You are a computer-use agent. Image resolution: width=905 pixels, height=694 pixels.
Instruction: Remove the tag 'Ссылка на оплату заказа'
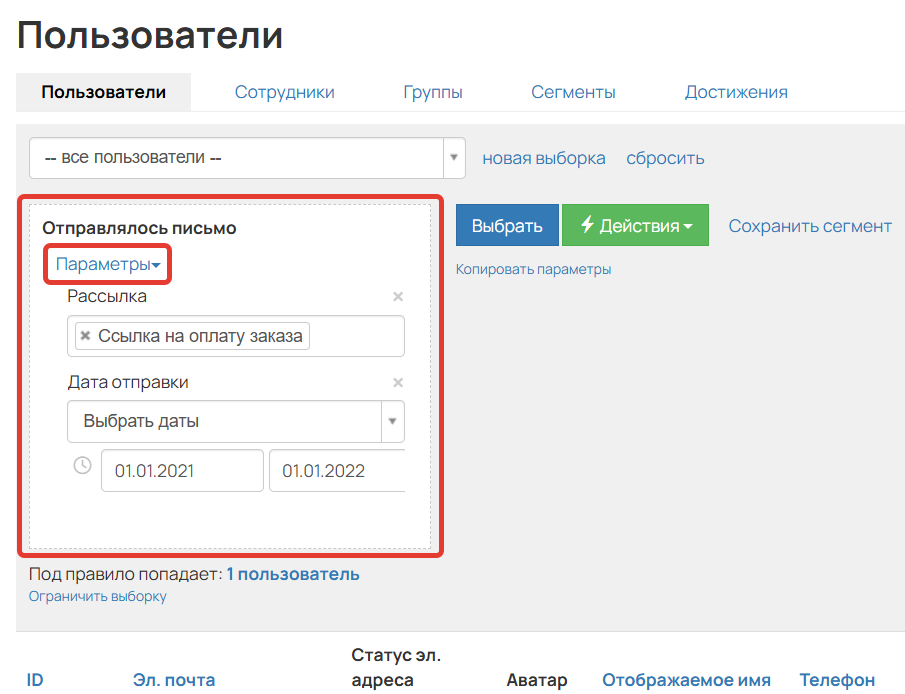click(x=84, y=336)
